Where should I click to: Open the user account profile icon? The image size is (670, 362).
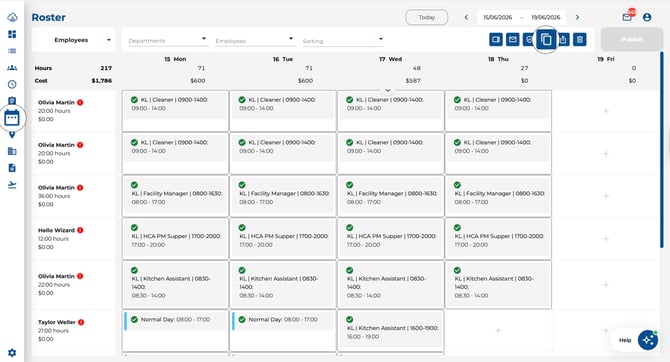pyautogui.click(x=647, y=17)
